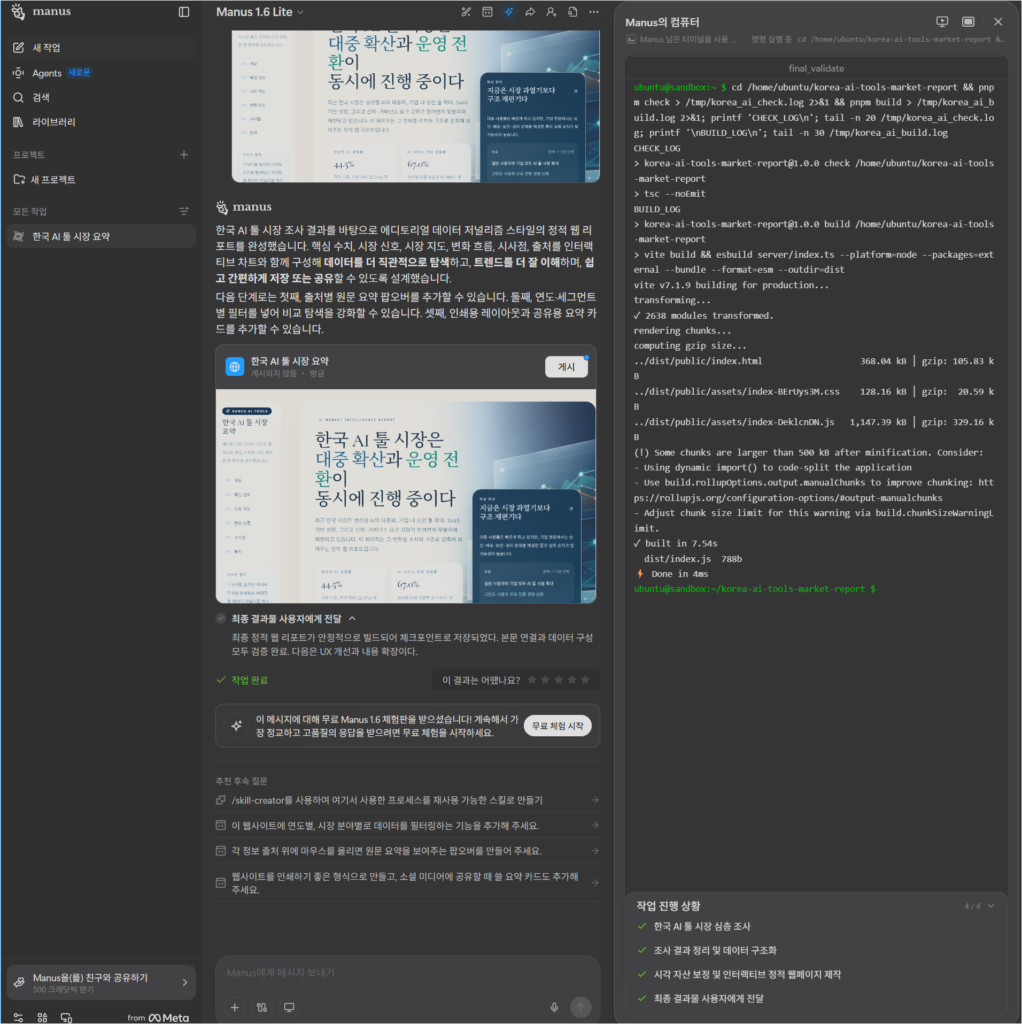Screen dimensions: 1022x1024
Task: Collapse the 최종 결과물 사용자에게 전달 step
Action: coord(352,619)
